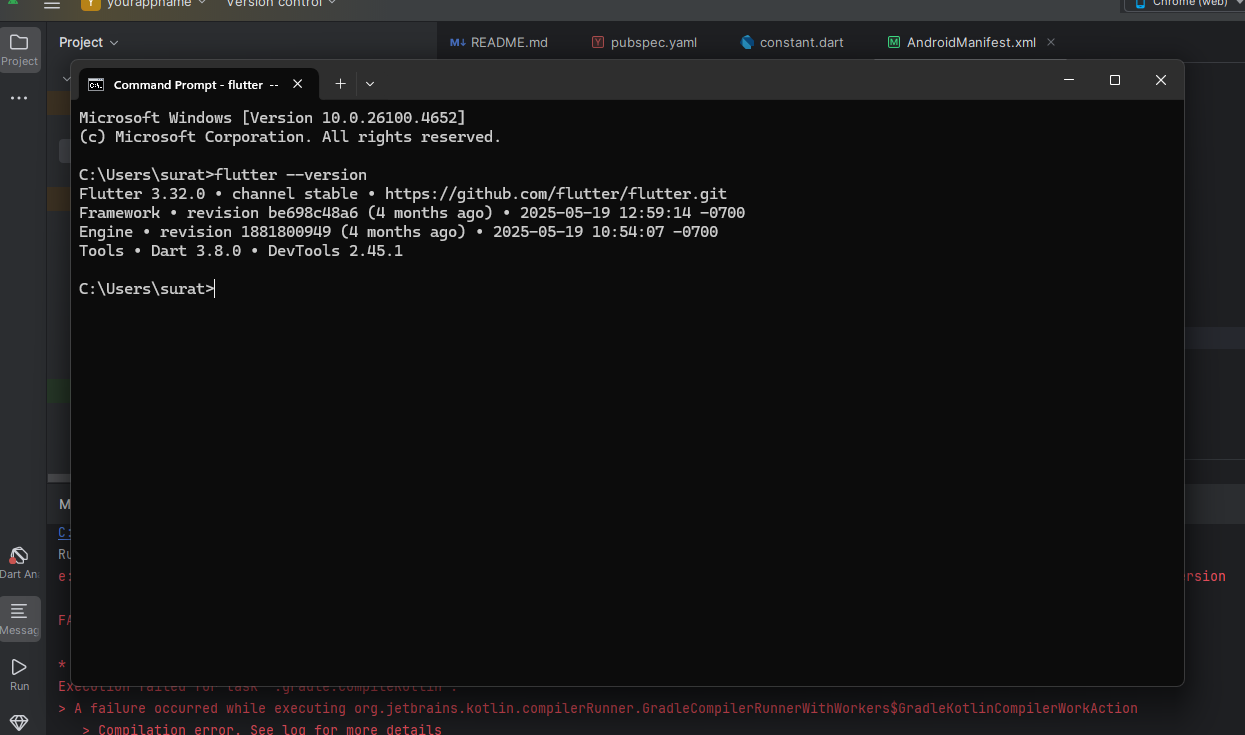Open the Messages tool window

point(19,618)
